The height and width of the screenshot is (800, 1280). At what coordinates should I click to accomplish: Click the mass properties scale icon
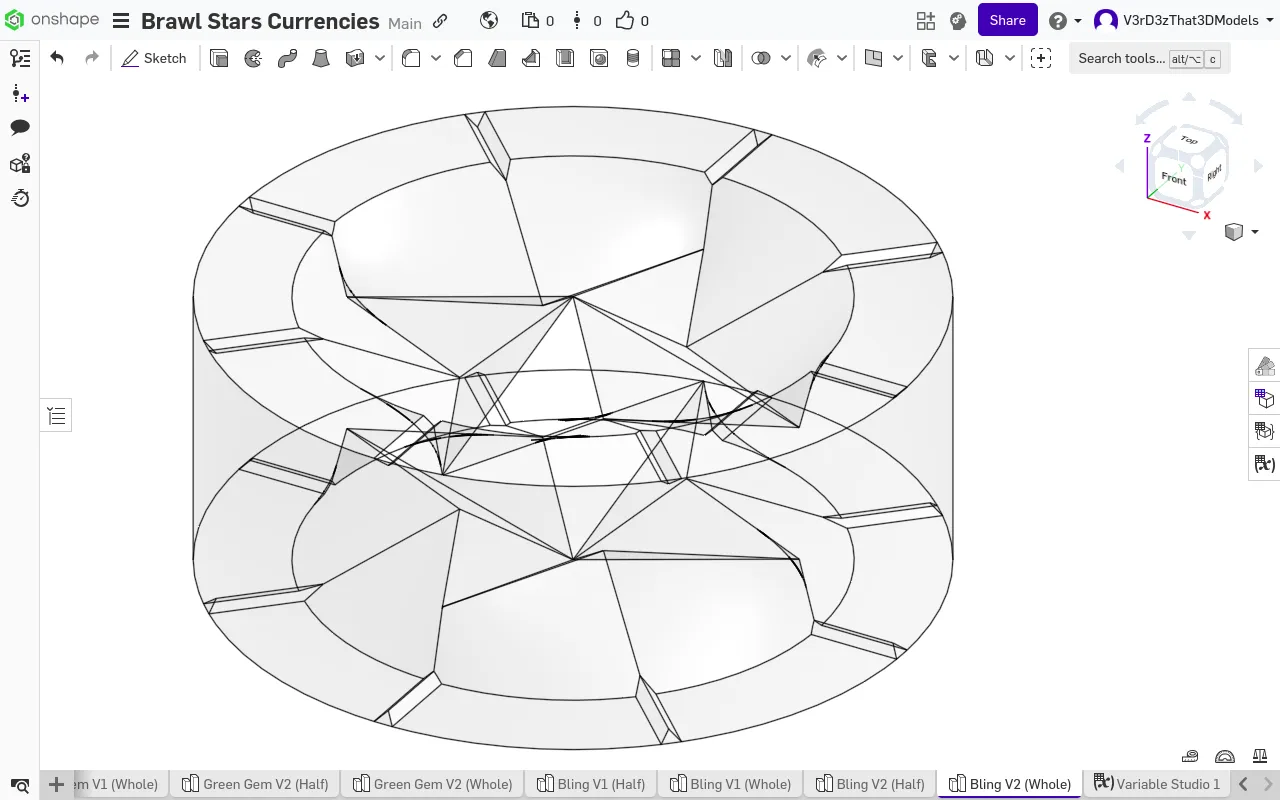tap(1260, 756)
